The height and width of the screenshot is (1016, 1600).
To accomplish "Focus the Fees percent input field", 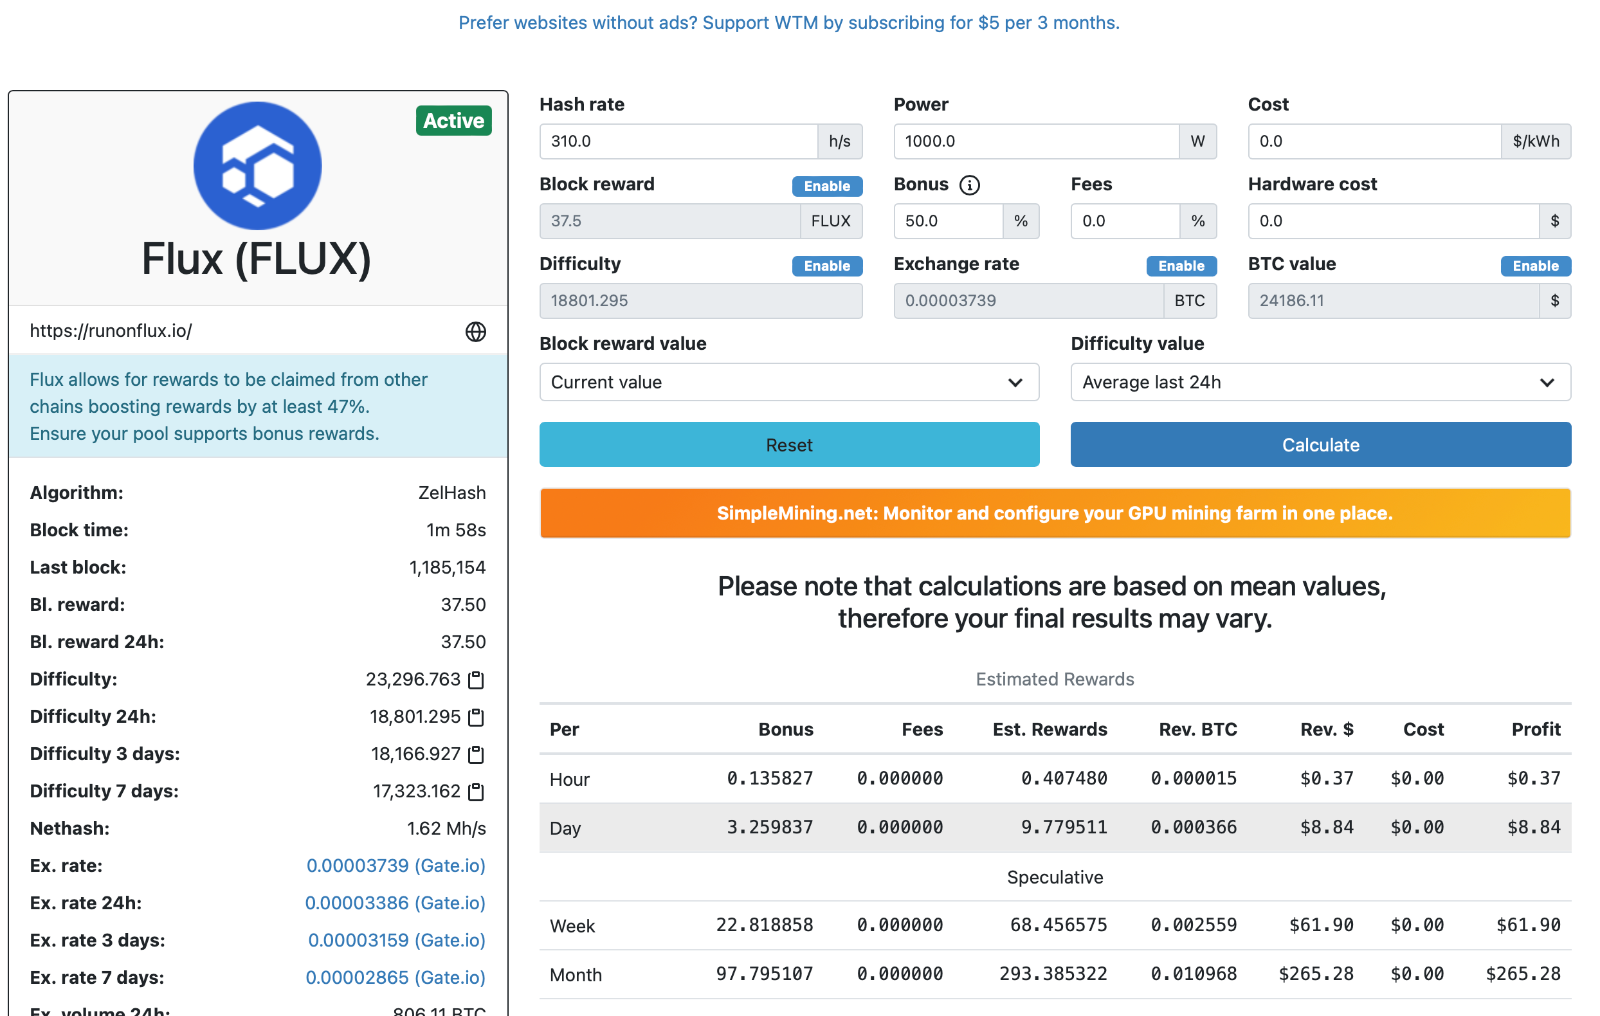I will tap(1125, 221).
